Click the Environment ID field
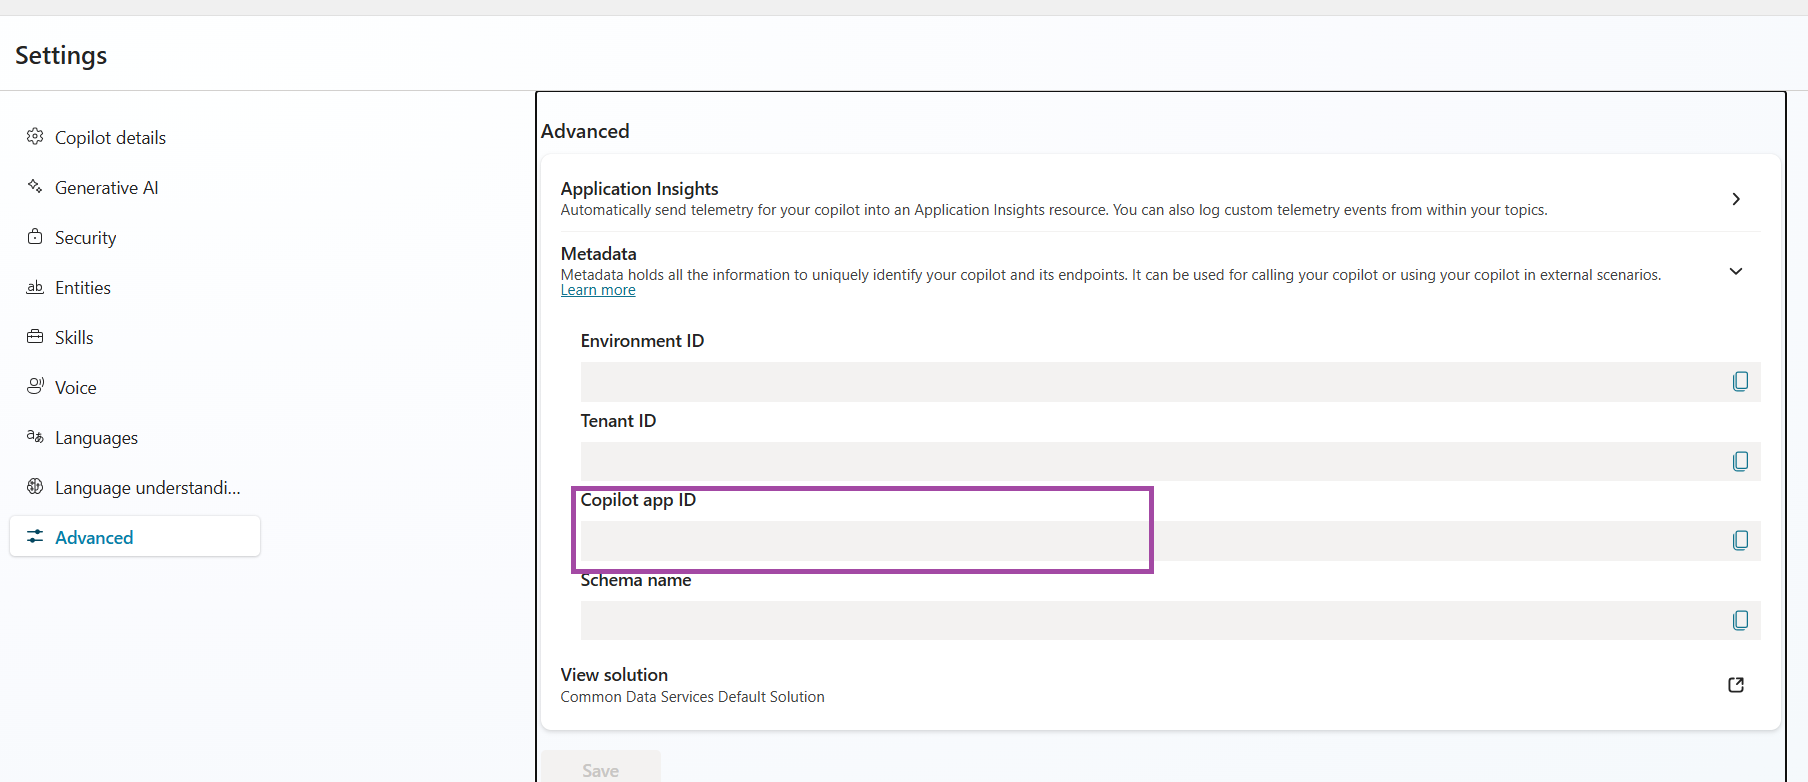 1150,382
